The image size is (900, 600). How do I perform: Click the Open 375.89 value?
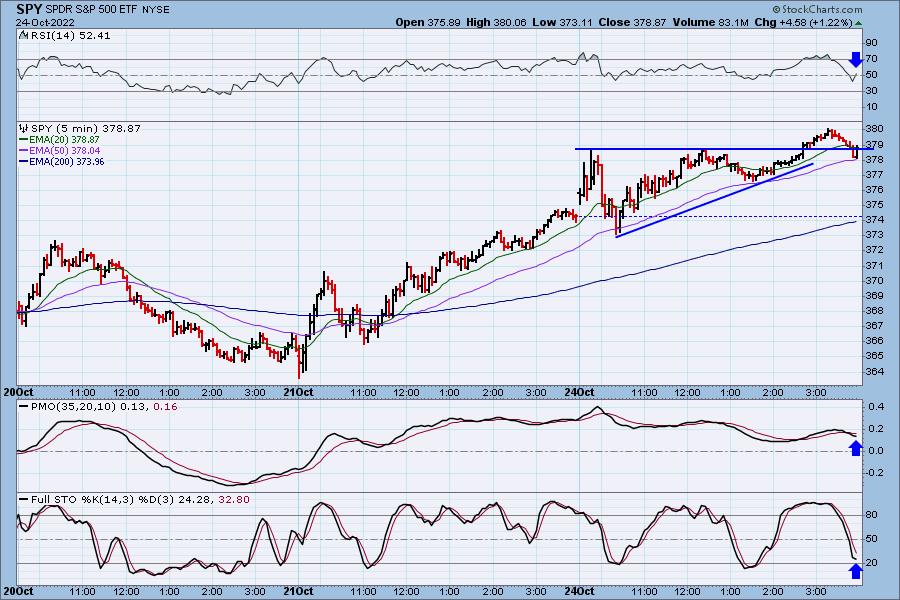(x=428, y=22)
